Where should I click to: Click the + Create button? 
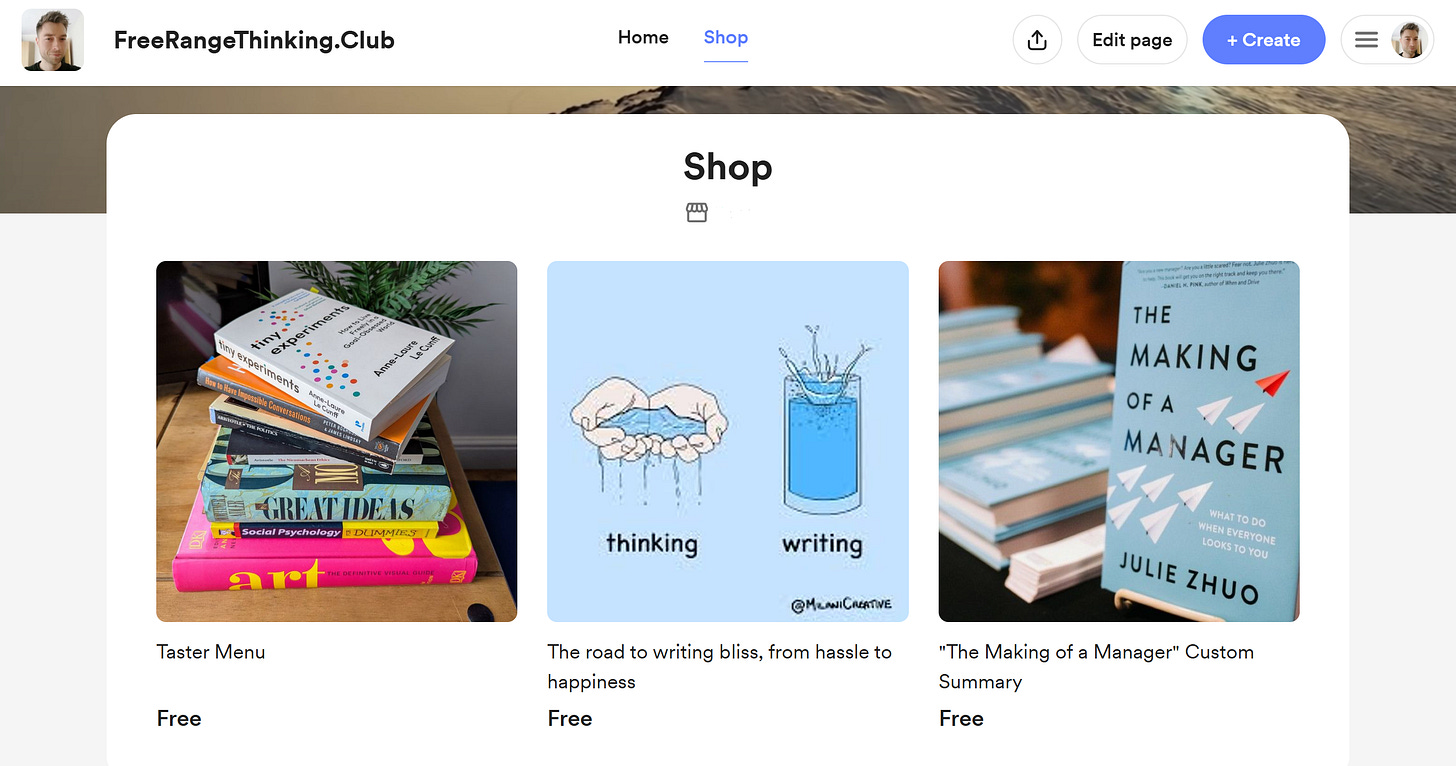1264,40
